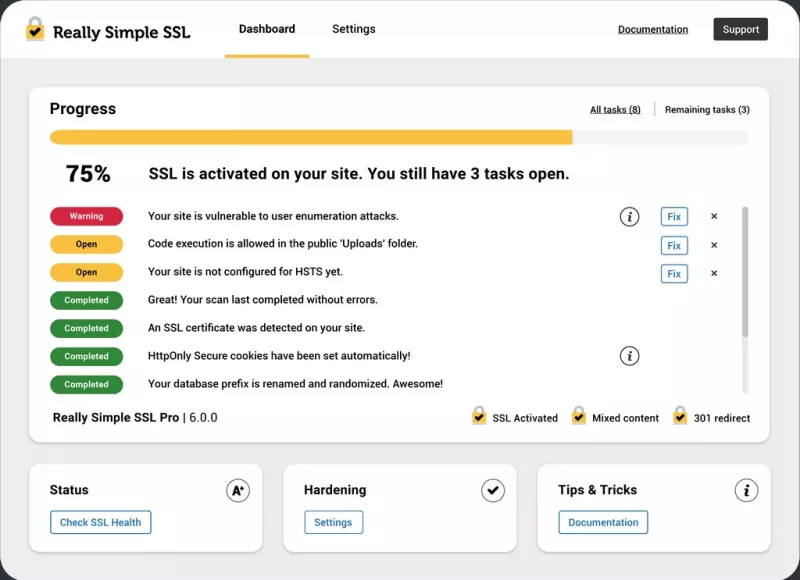Viewport: 800px width, 580px height.
Task: Click 'An SSL certificate was detected on your site.'
Action: click(256, 328)
